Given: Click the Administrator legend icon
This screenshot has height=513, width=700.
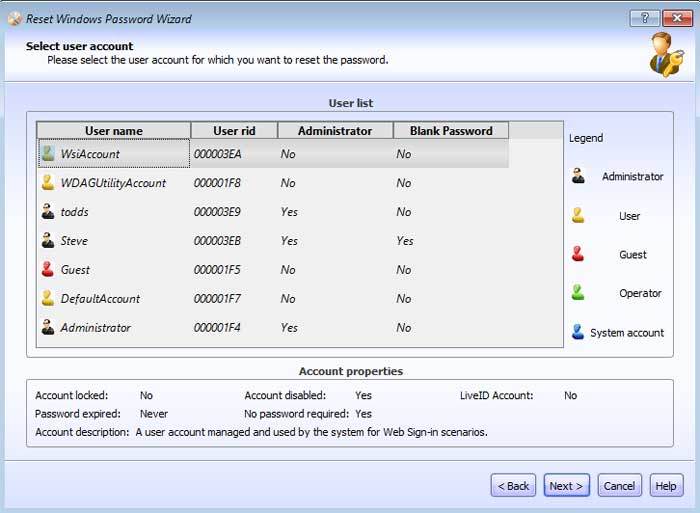Looking at the screenshot, I should [578, 176].
